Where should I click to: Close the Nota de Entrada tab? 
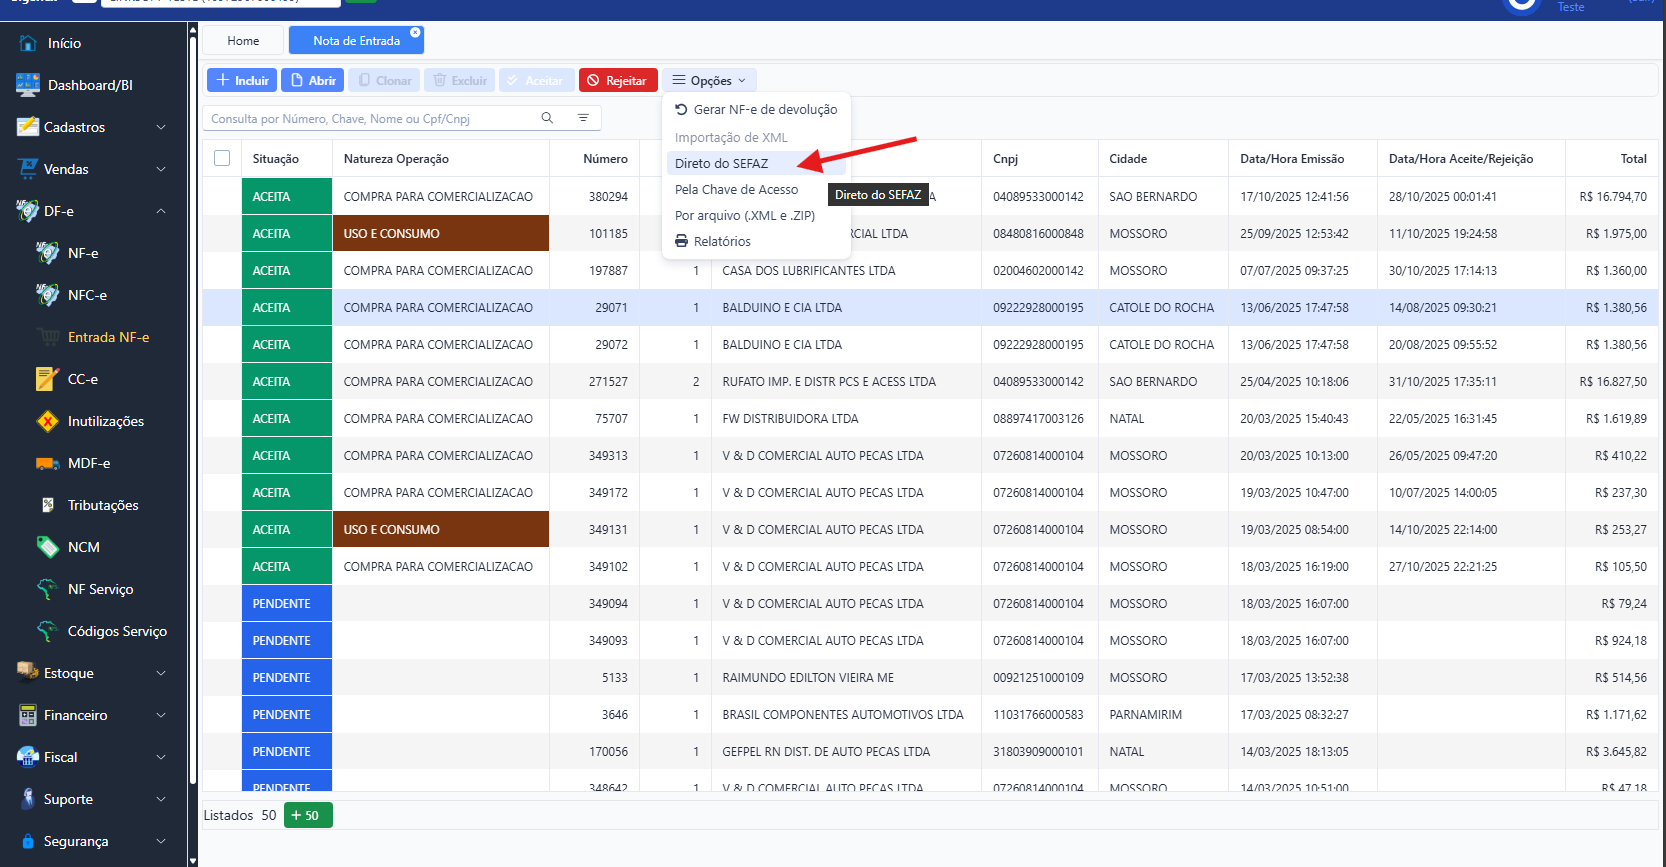(415, 32)
